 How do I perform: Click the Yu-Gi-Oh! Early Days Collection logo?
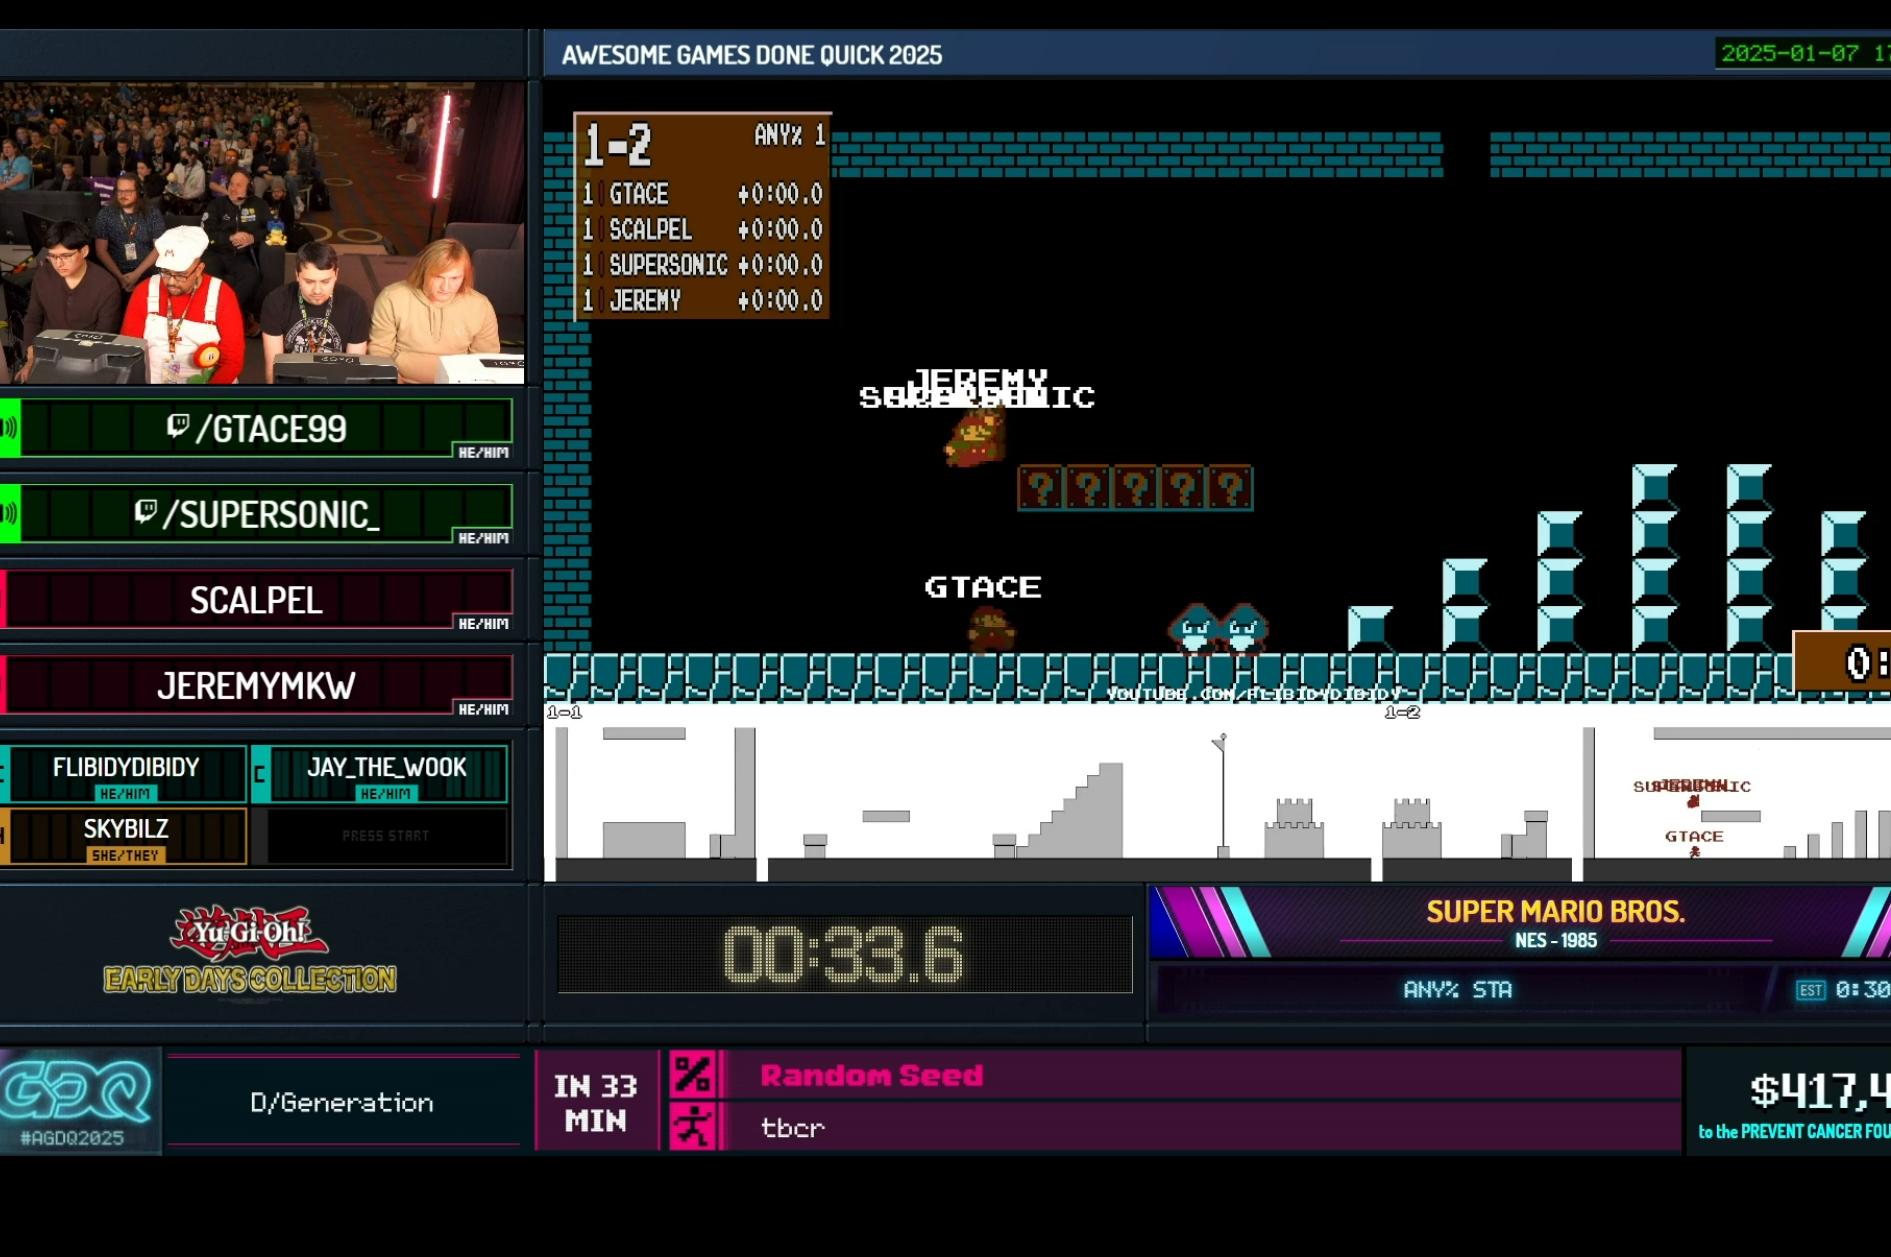tap(250, 950)
